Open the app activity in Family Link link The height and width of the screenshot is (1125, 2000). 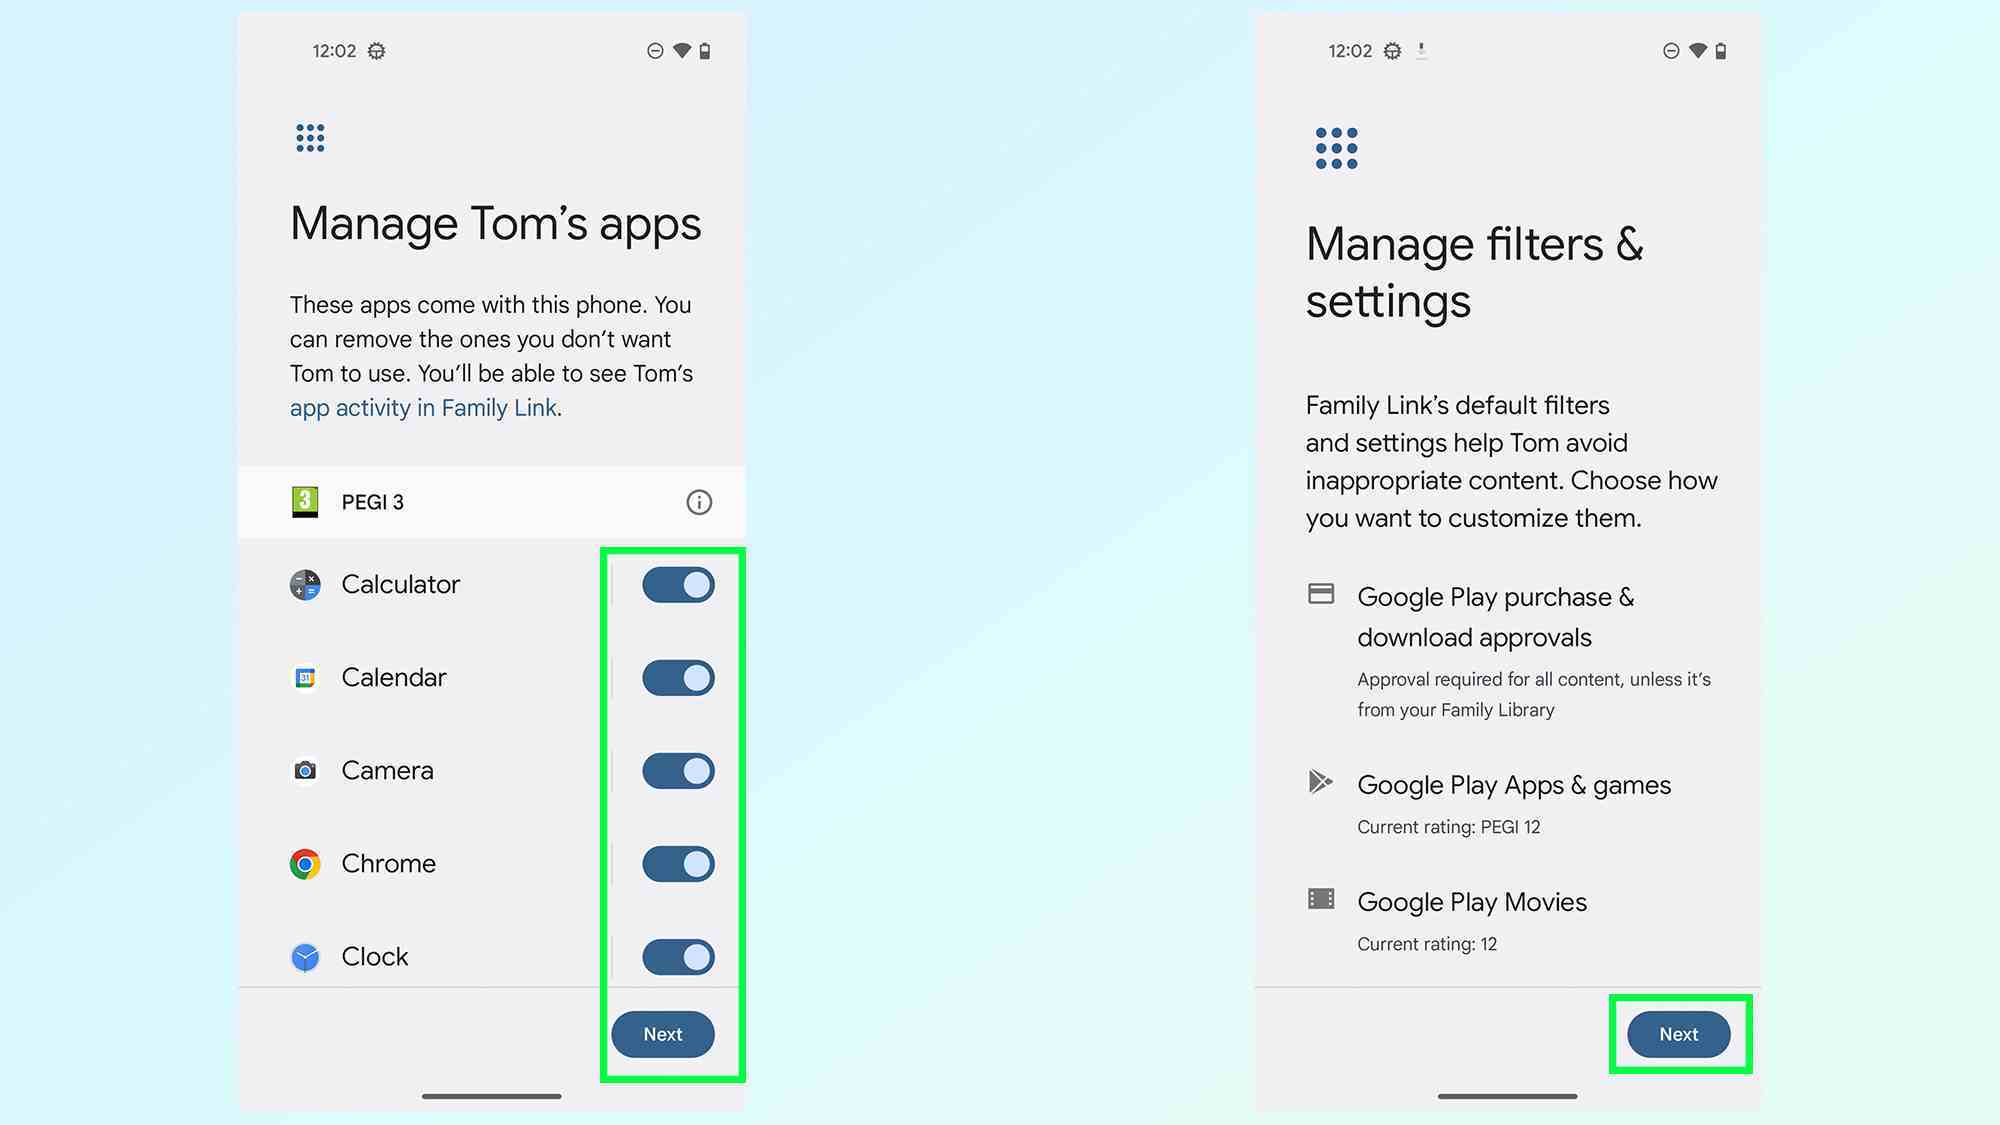tap(423, 408)
